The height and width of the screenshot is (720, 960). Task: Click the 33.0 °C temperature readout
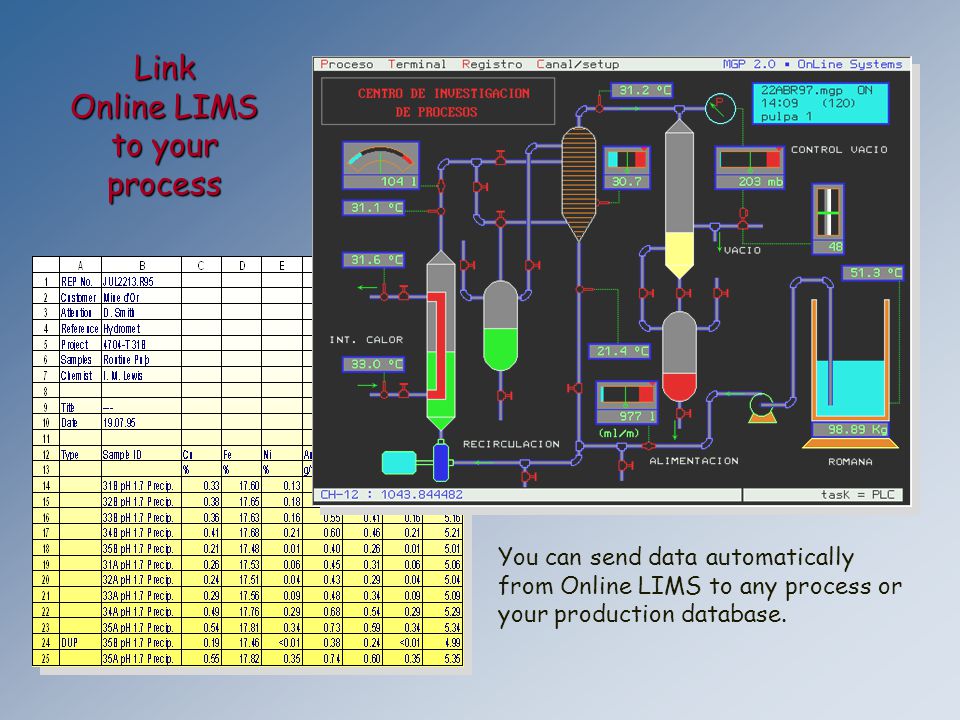tap(373, 364)
